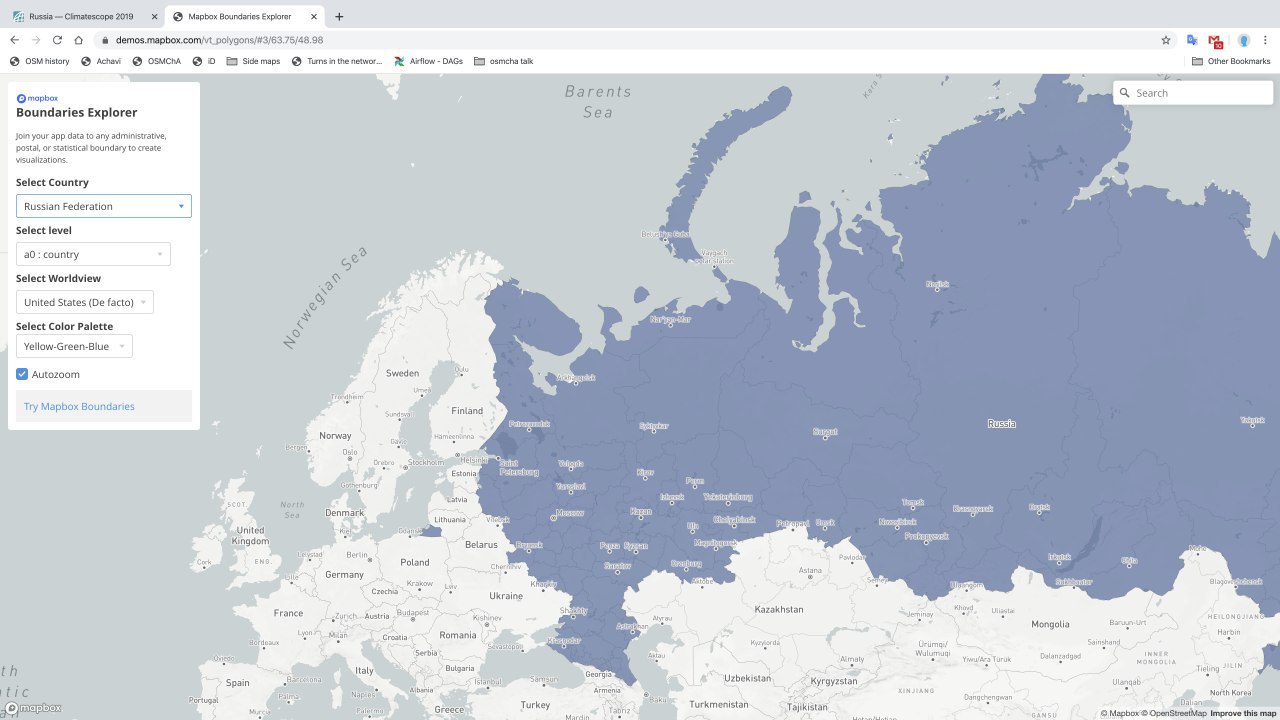The height and width of the screenshot is (720, 1280).
Task: Click the Improve this map link
Action: 1243,713
